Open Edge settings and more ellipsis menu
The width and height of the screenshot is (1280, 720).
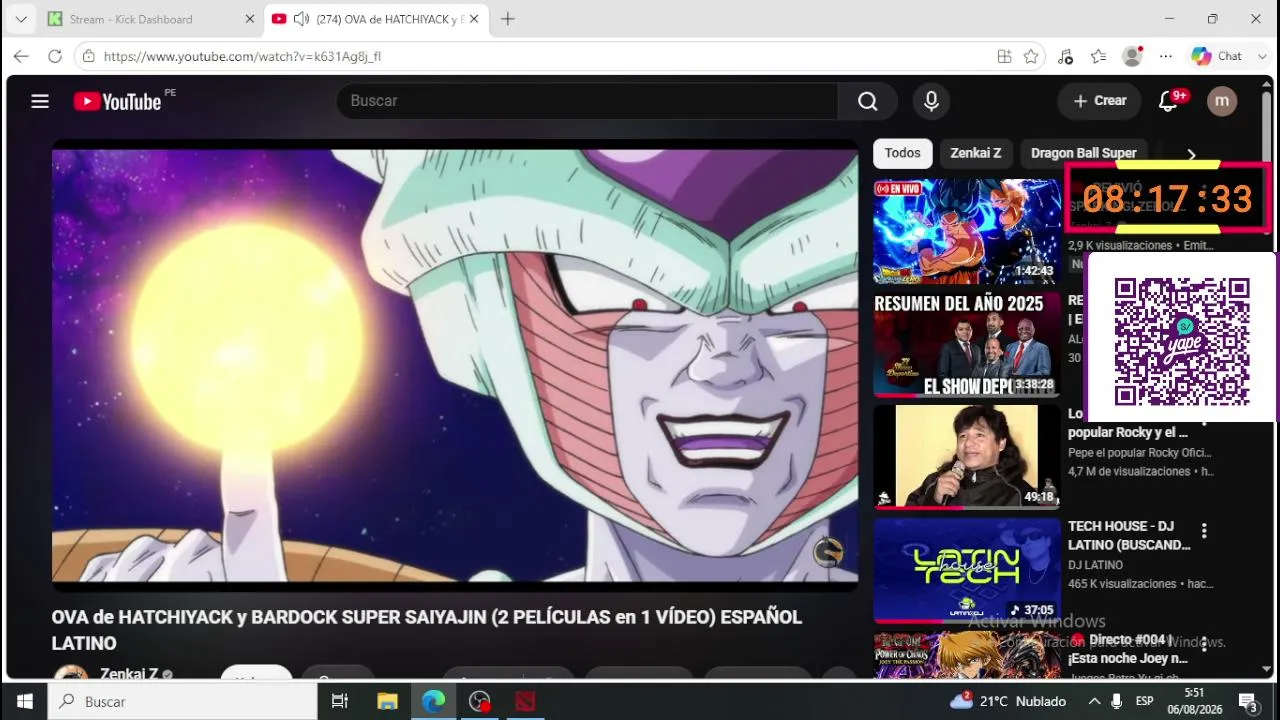[1166, 56]
